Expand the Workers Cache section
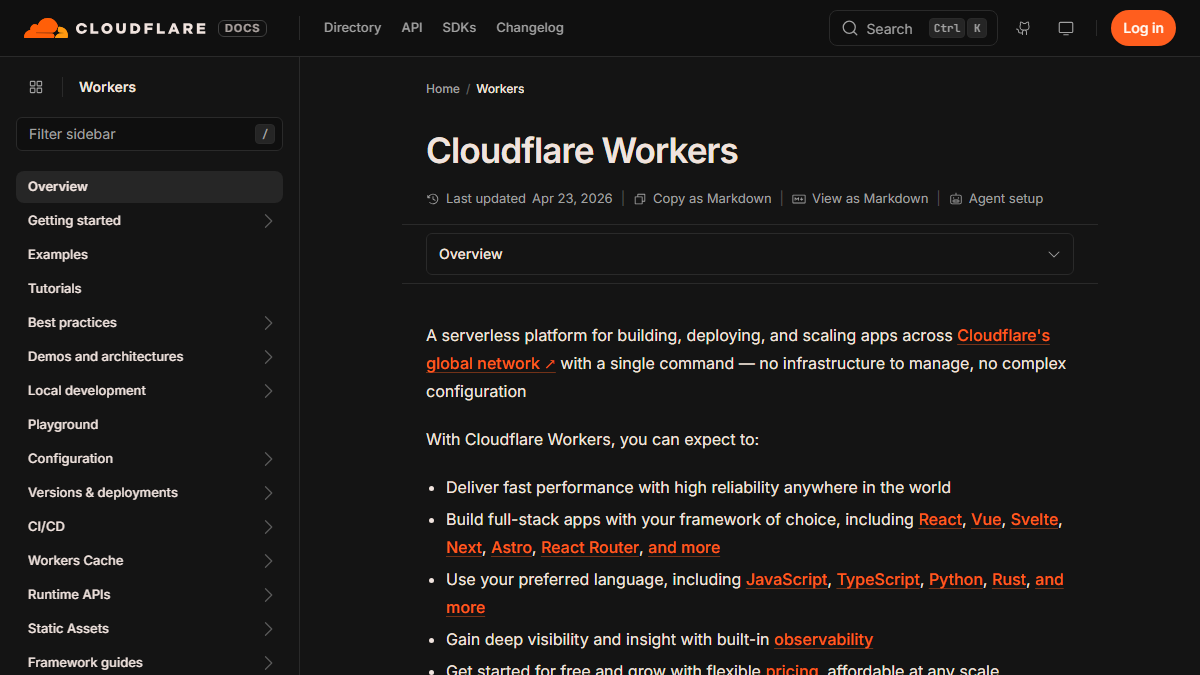The height and width of the screenshot is (675, 1200). 268,561
